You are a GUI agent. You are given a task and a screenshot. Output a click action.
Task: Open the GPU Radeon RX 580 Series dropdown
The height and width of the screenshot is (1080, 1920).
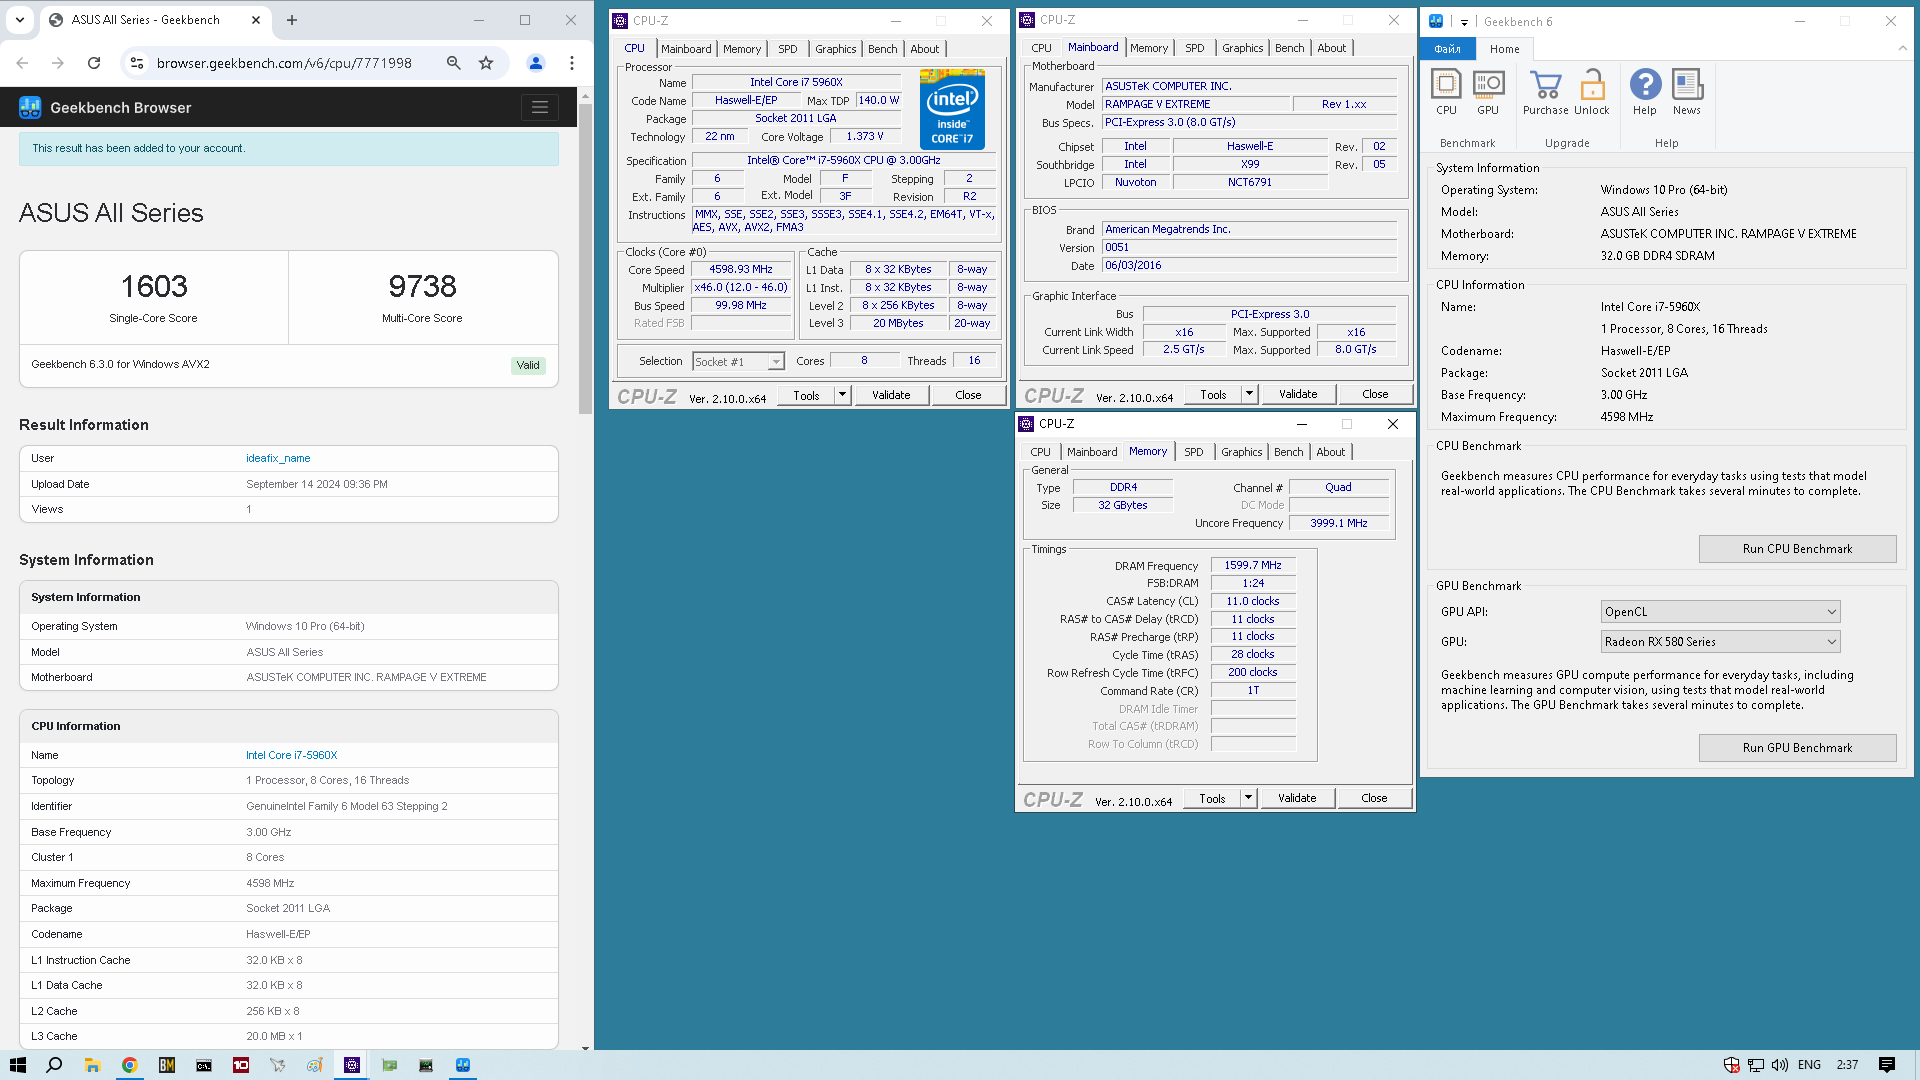[x=1720, y=642]
